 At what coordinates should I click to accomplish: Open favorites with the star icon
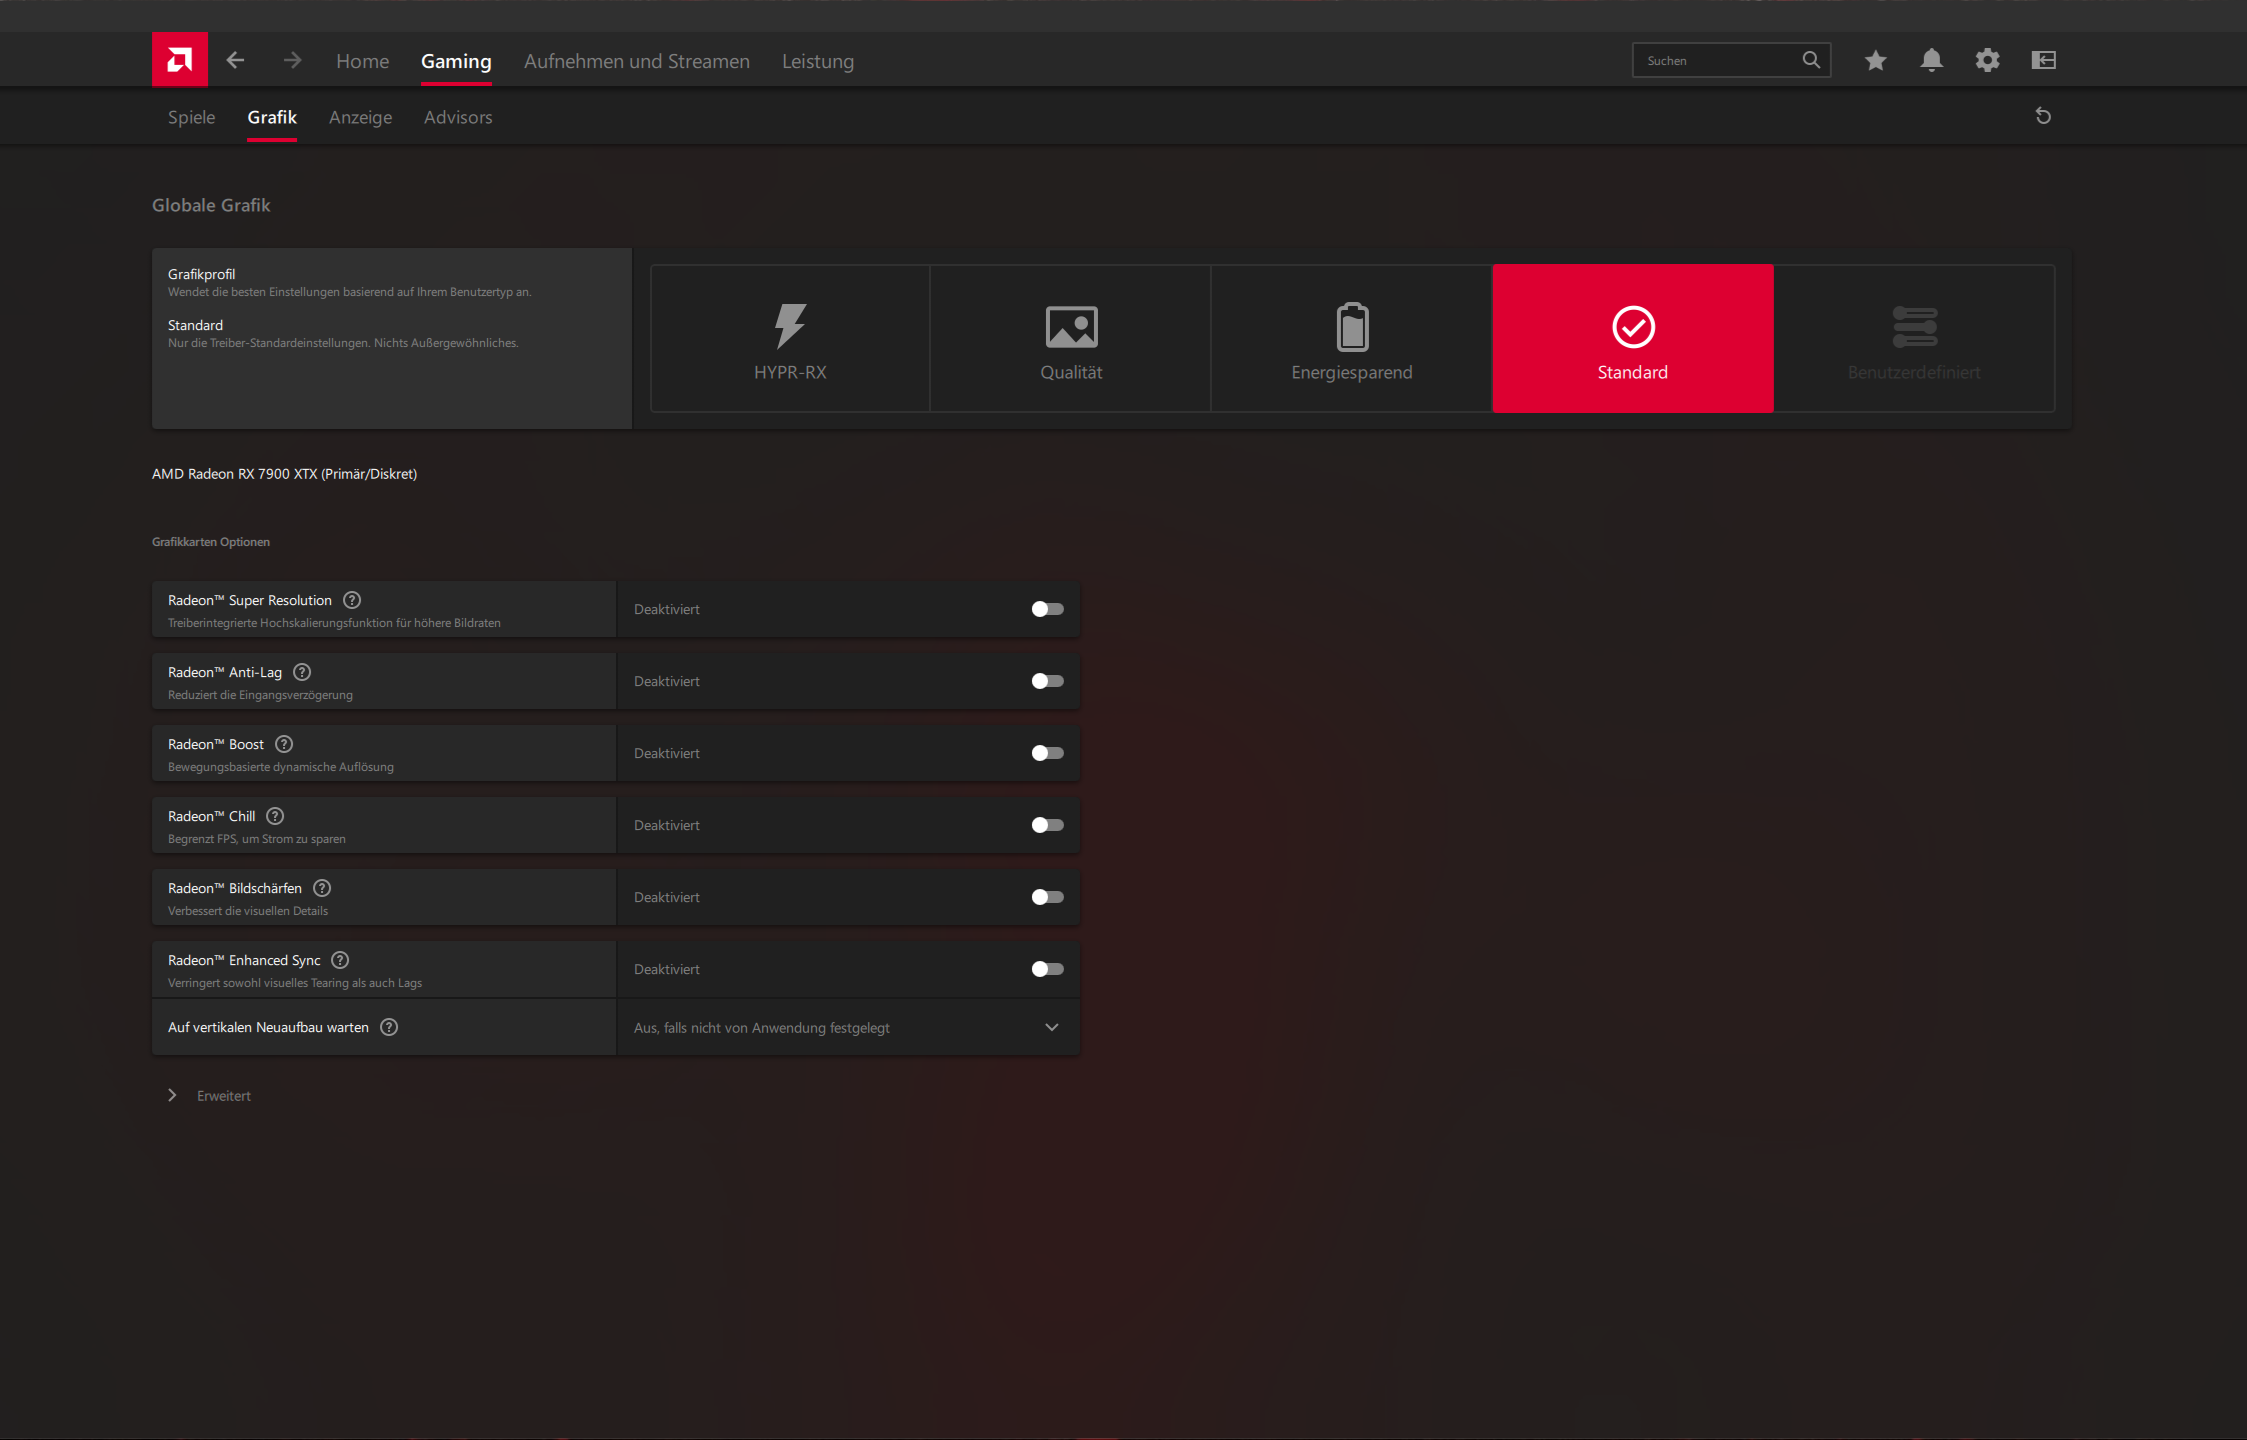click(x=1875, y=60)
